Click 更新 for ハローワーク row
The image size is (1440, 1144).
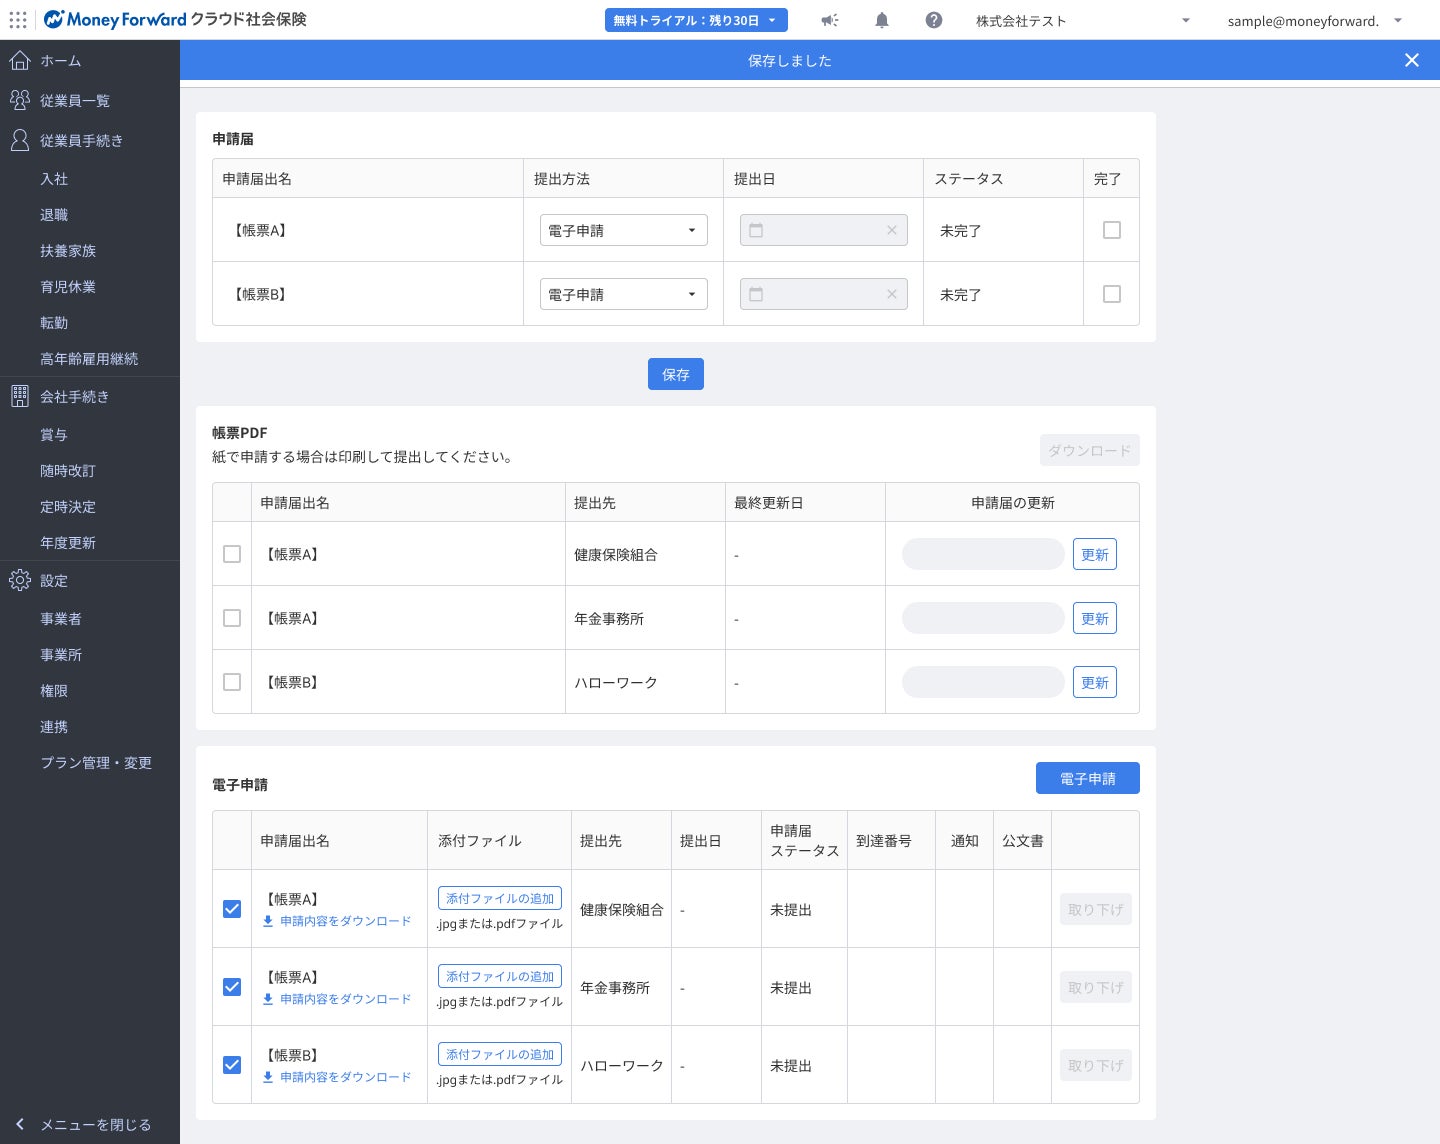pyautogui.click(x=1095, y=682)
